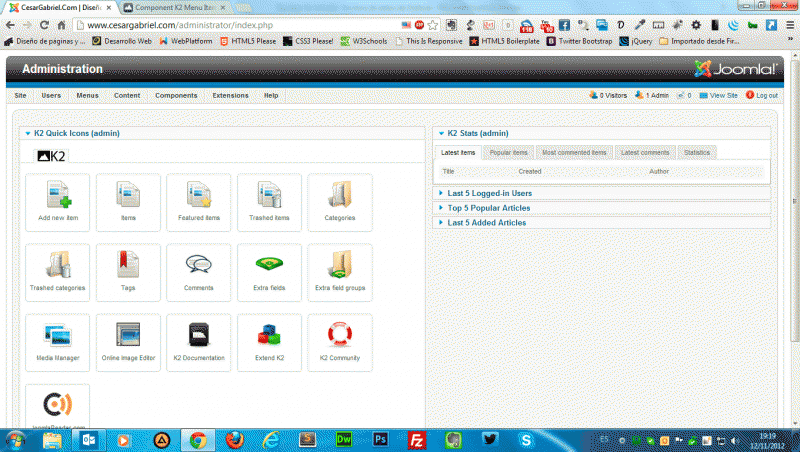Open the K2 Items icon
Viewport: 800px width, 452px height.
[x=128, y=202]
